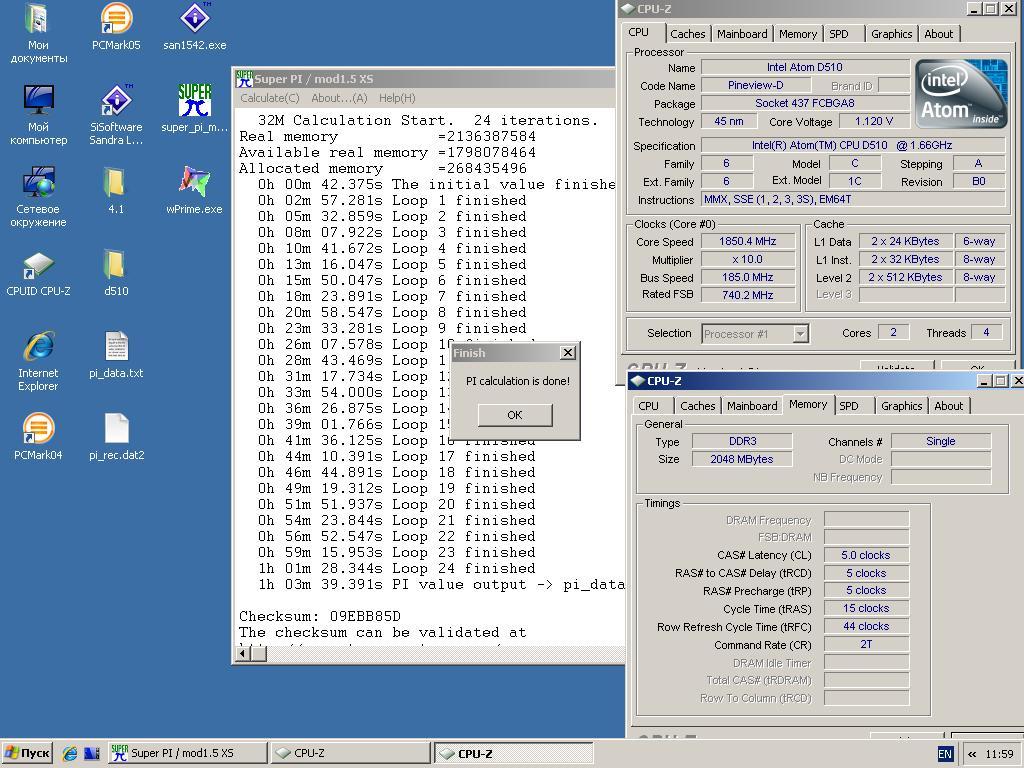Select the PCMark04 desktop shortcut
Screen dimensions: 1024x768
coord(38,436)
